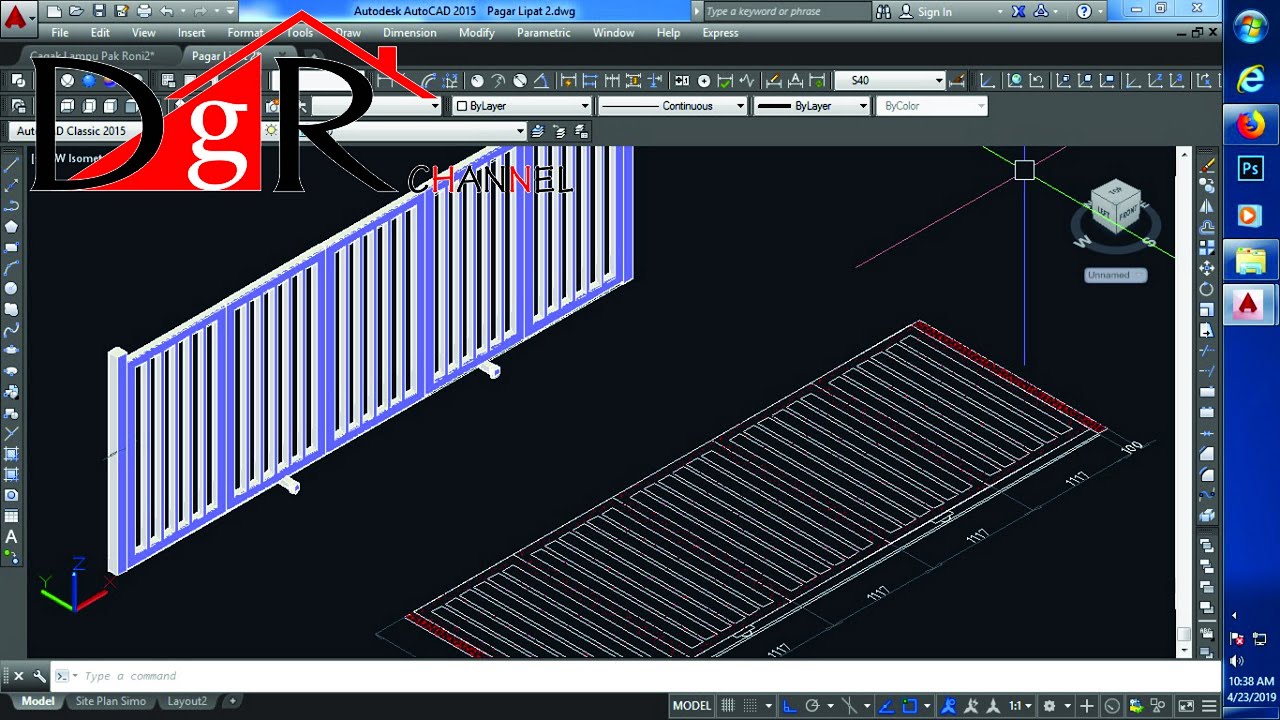The width and height of the screenshot is (1280, 720).
Task: Toggle Isometric Drafting in the status bar
Action: (x=850, y=706)
